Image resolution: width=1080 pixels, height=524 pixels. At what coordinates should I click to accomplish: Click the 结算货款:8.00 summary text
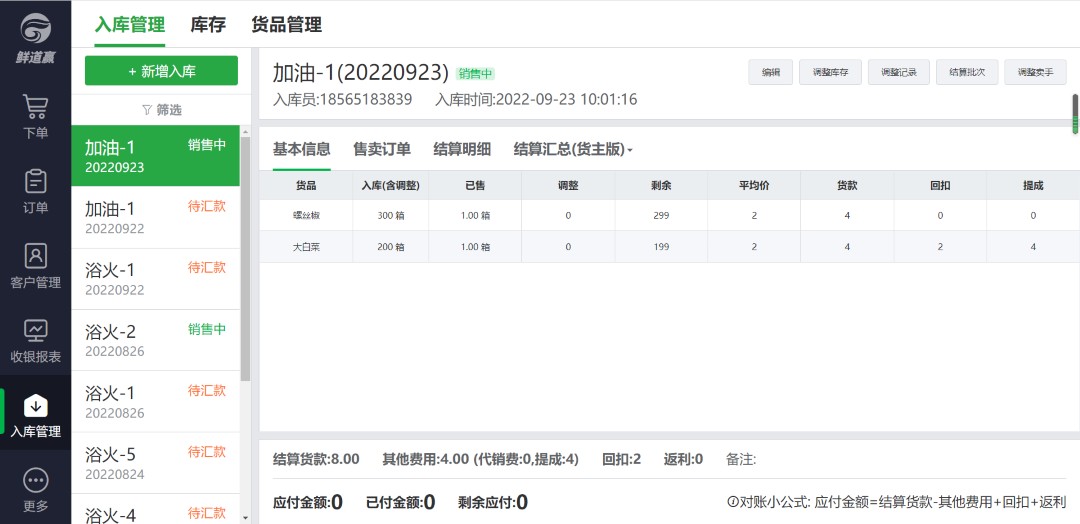click(316, 459)
